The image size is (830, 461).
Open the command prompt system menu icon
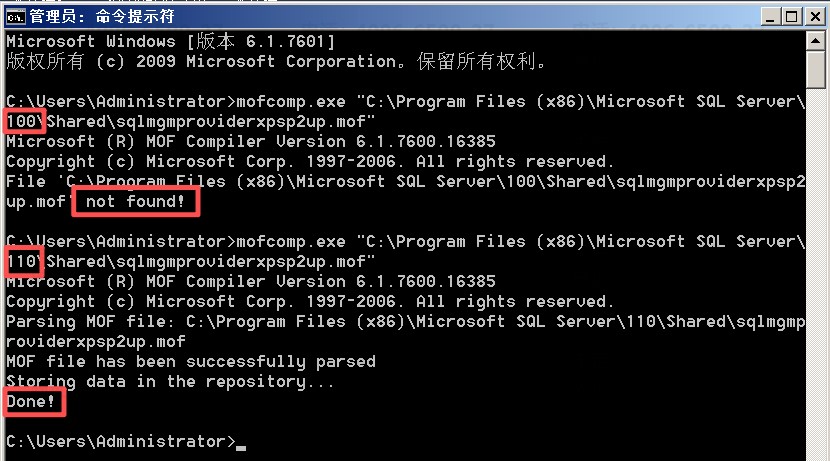coord(15,15)
